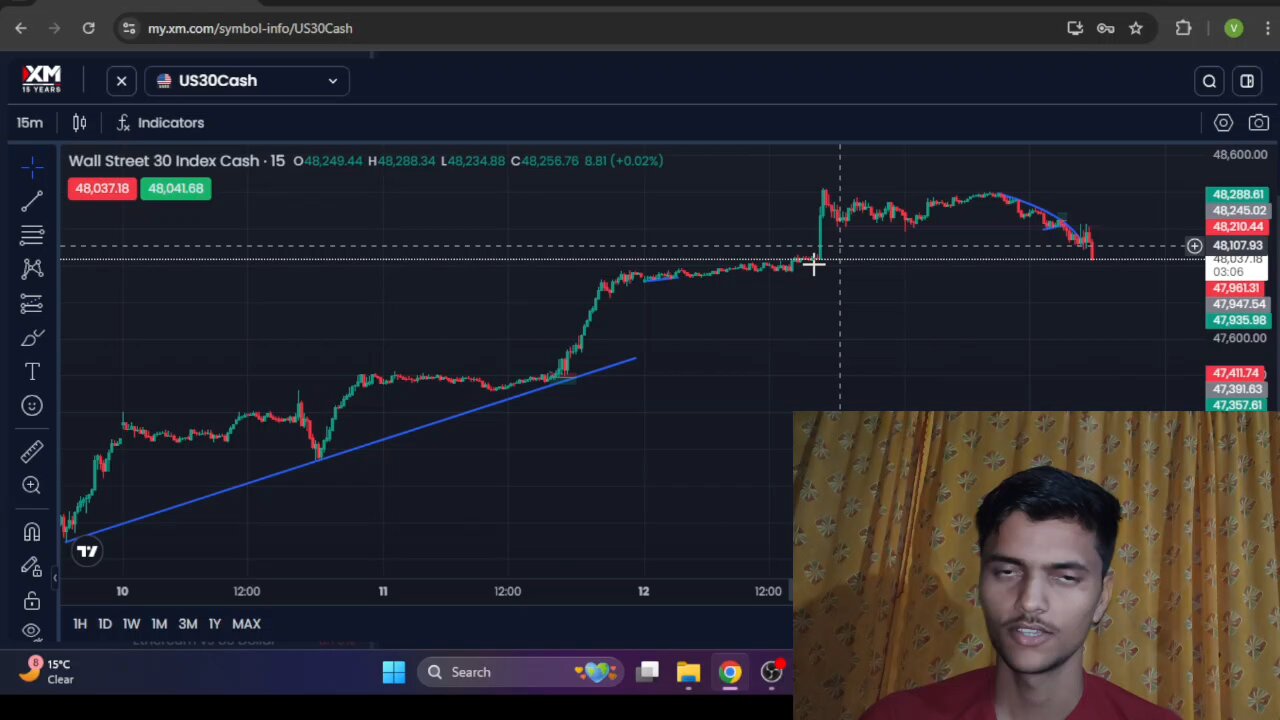Screen dimensions: 1280x720
Task: Open the Indicators panel
Action: click(x=160, y=122)
